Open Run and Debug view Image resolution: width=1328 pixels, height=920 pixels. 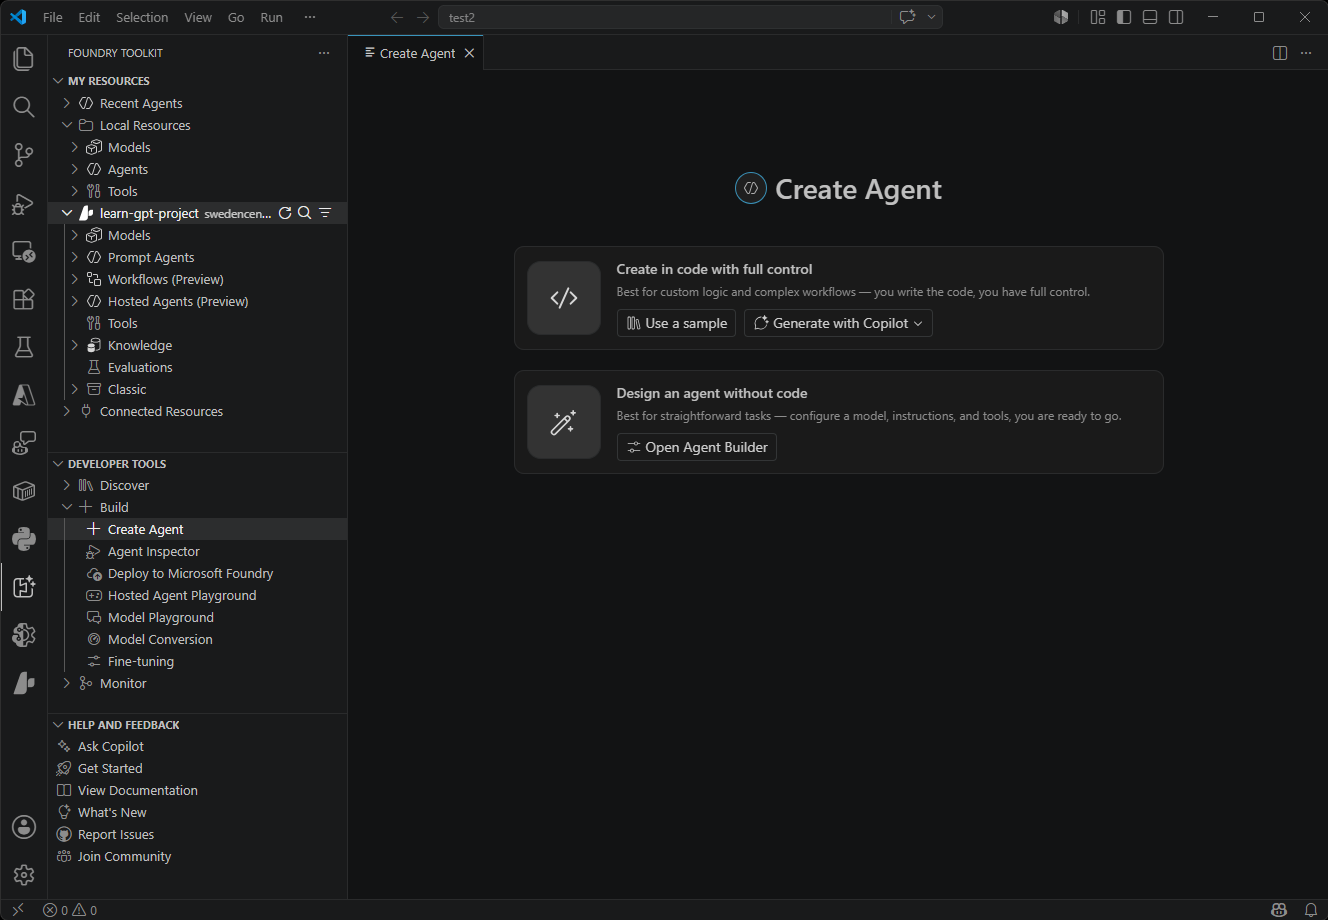point(23,203)
